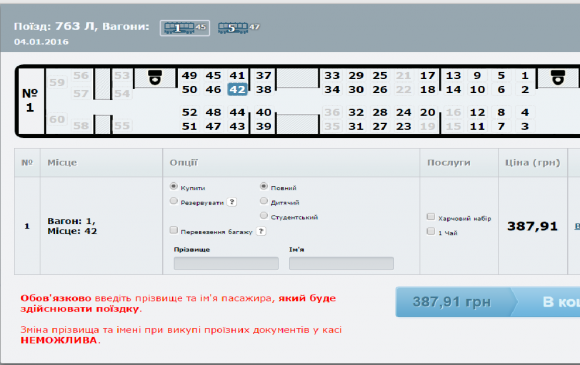
Task: Pick seat 41 on the wagon map
Action: (x=237, y=75)
